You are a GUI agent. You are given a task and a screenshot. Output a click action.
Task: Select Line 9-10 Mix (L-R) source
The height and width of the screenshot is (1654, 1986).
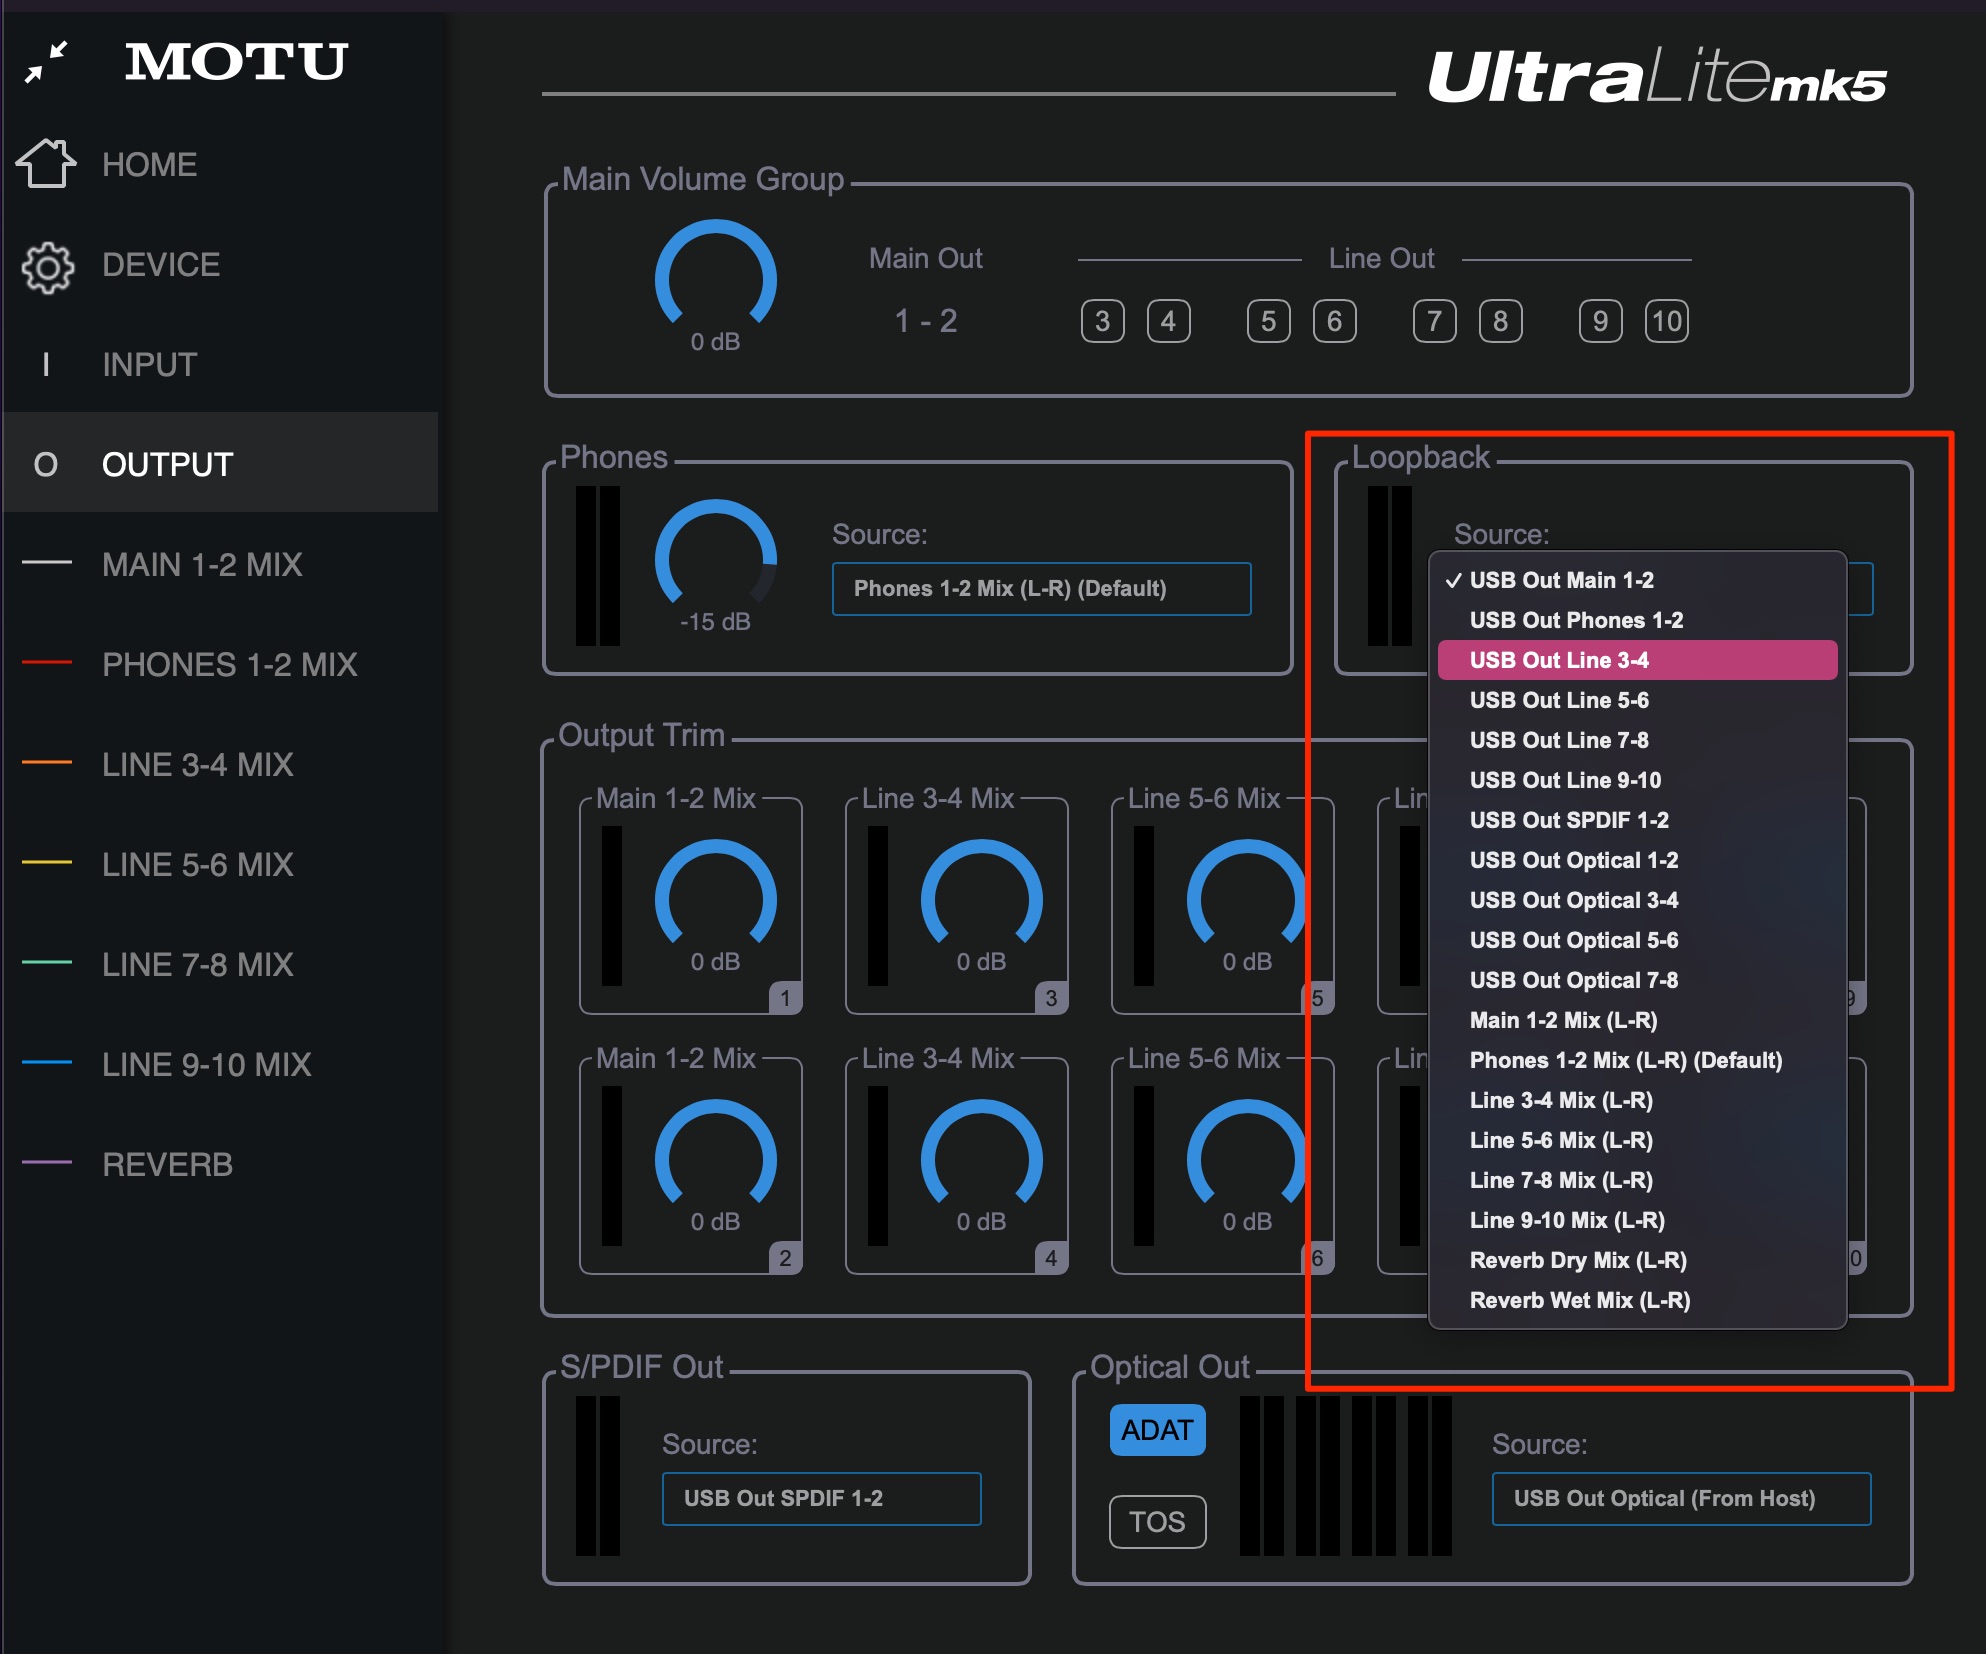pyautogui.click(x=1638, y=1220)
